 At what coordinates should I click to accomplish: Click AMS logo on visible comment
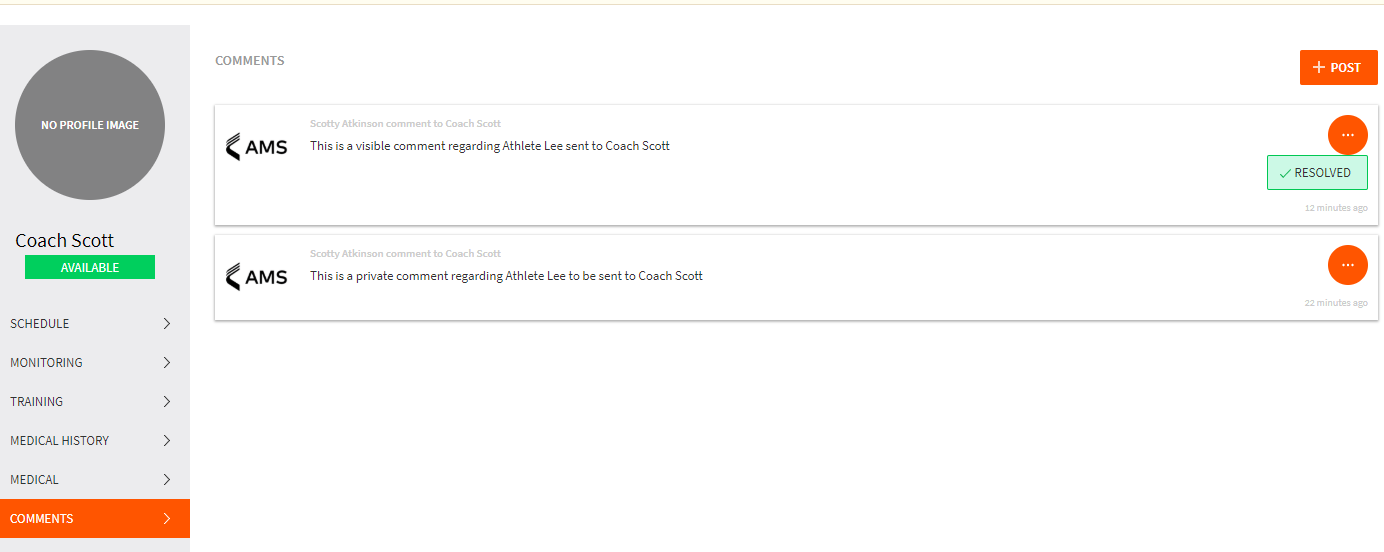257,147
